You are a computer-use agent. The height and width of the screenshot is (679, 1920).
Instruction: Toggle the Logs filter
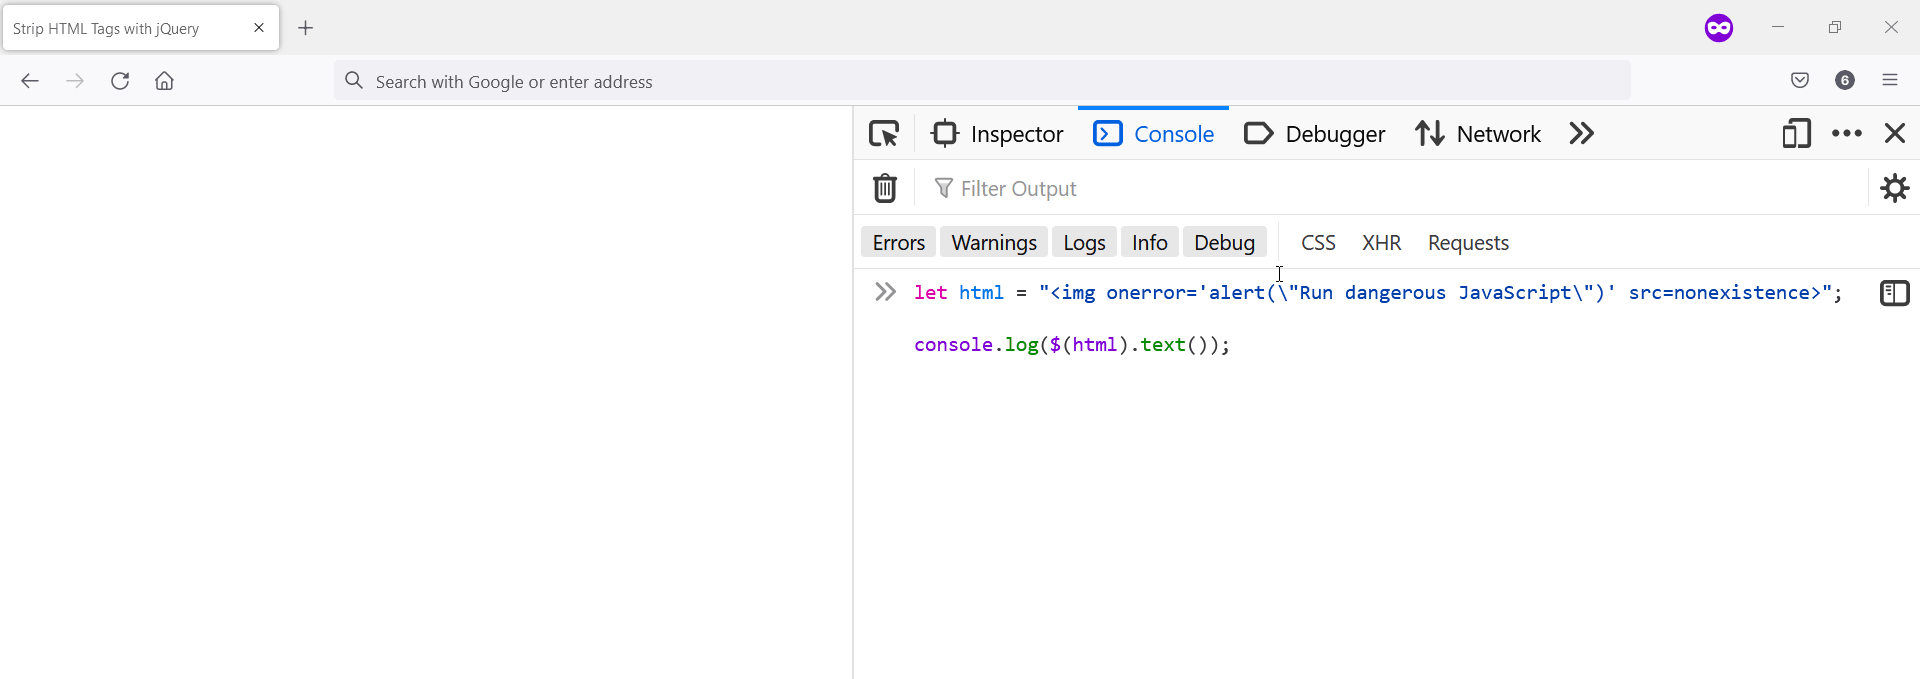tap(1084, 242)
